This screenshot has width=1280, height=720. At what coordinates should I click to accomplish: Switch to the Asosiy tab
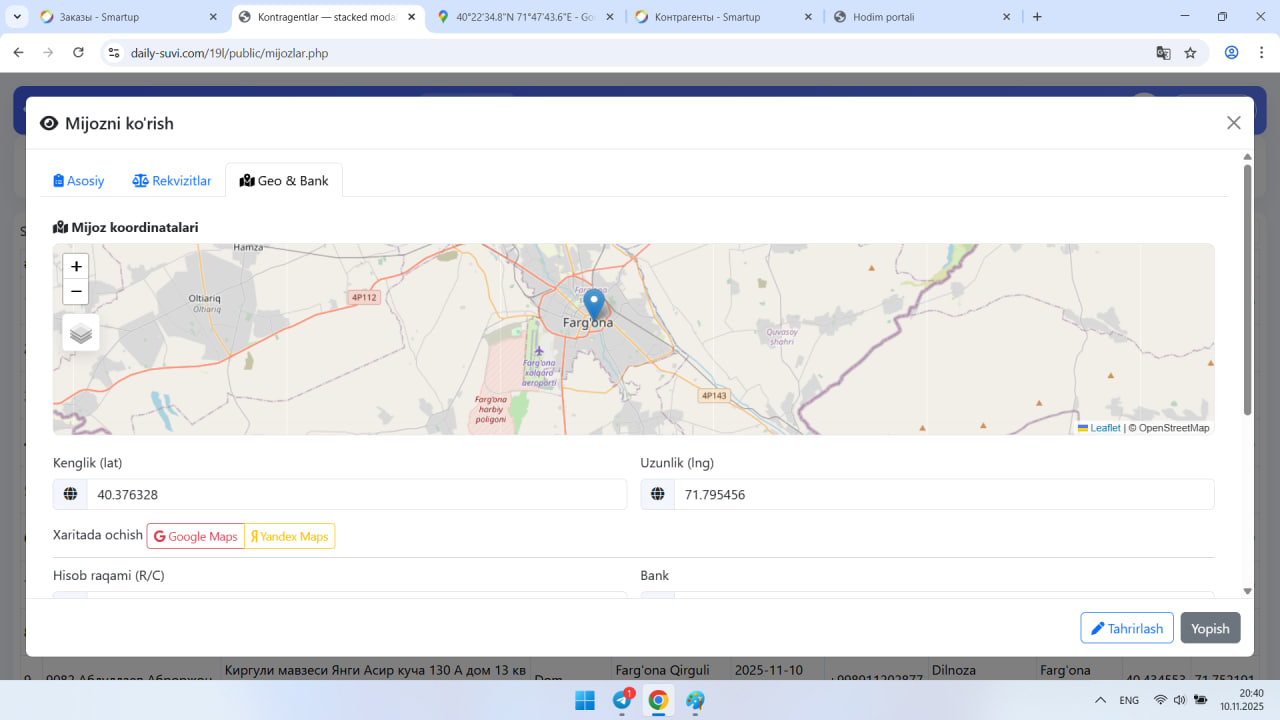(x=79, y=181)
